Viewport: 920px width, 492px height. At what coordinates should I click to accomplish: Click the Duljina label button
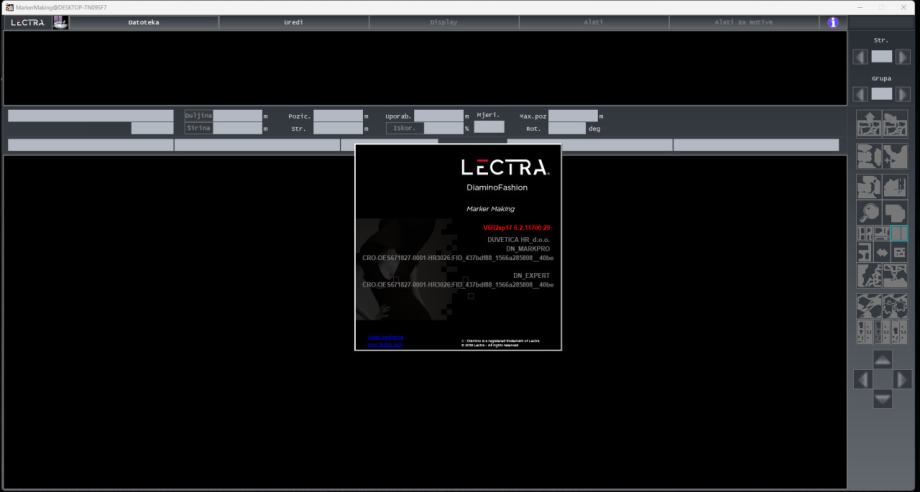(198, 116)
